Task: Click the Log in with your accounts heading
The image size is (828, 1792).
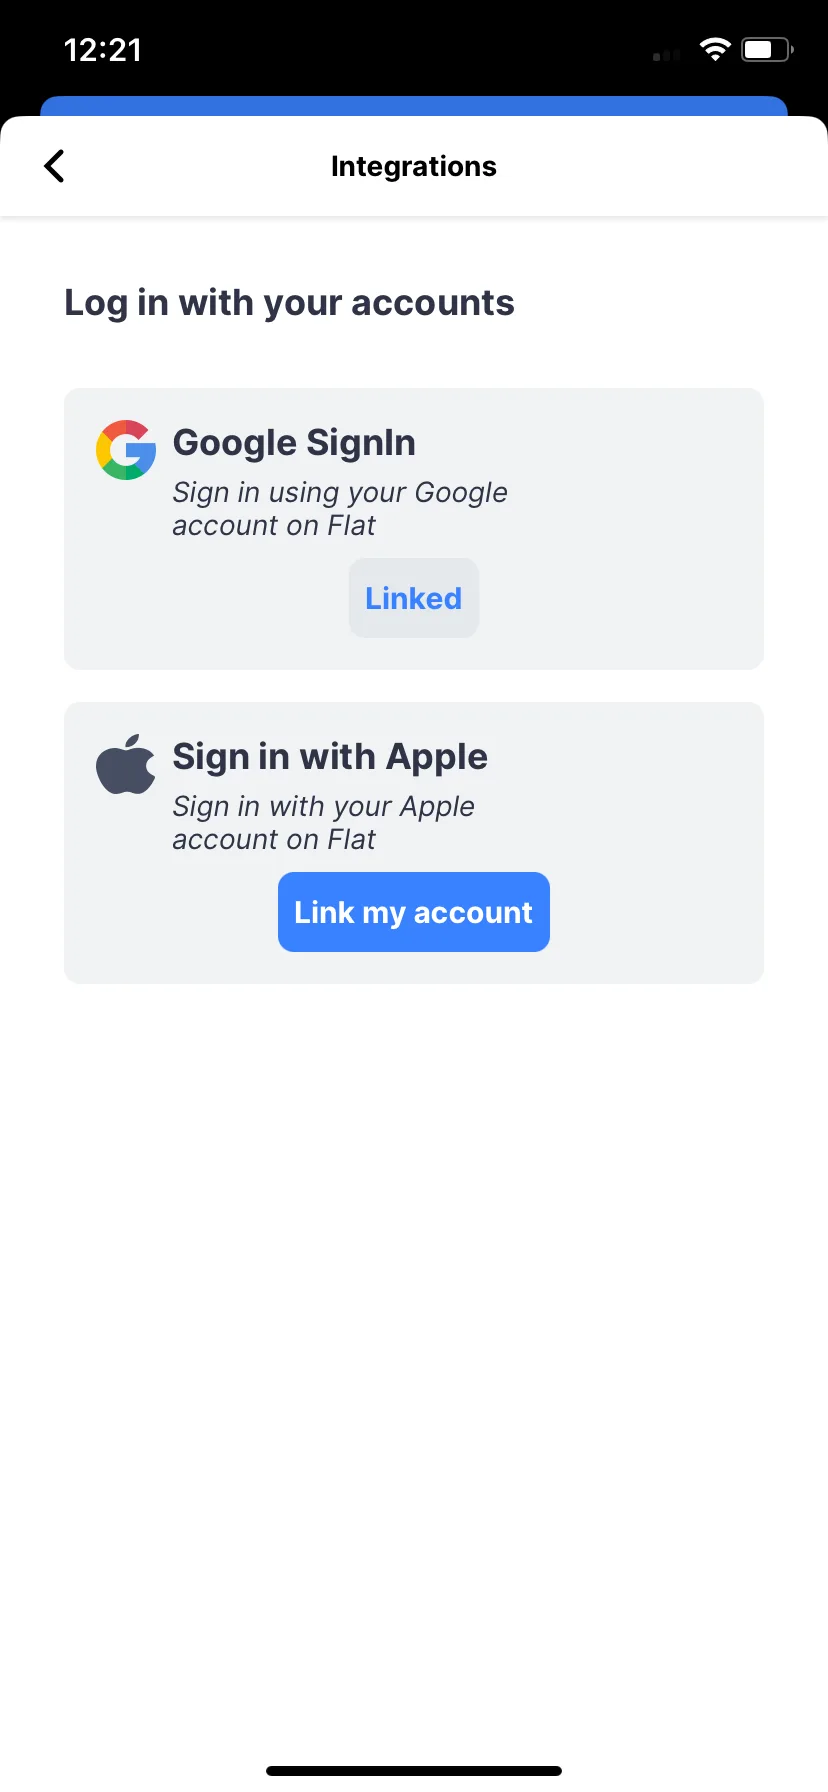Action: 289,302
